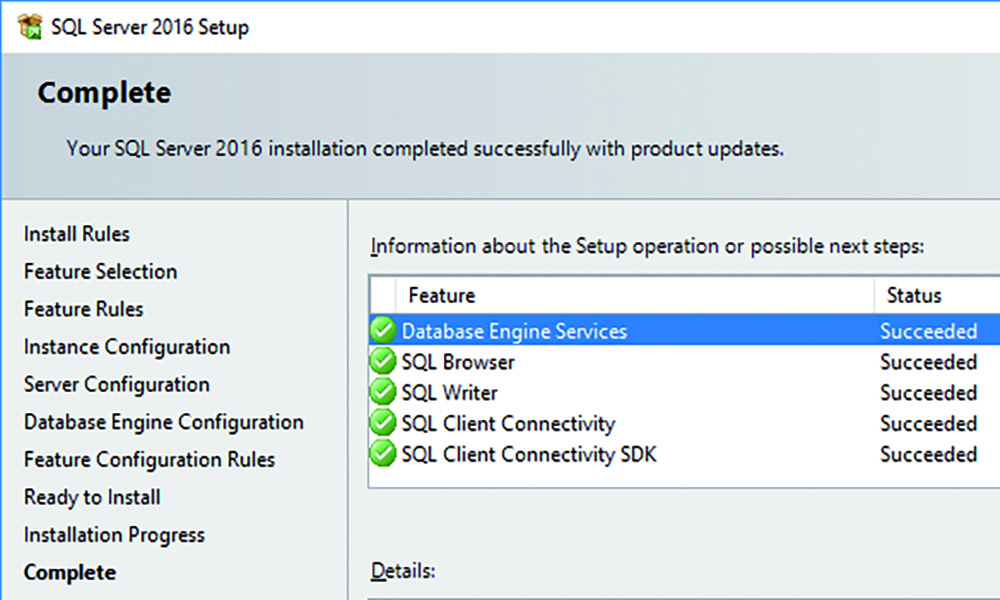1000x600 pixels.
Task: Click the Feature column header
Action: (x=635, y=295)
